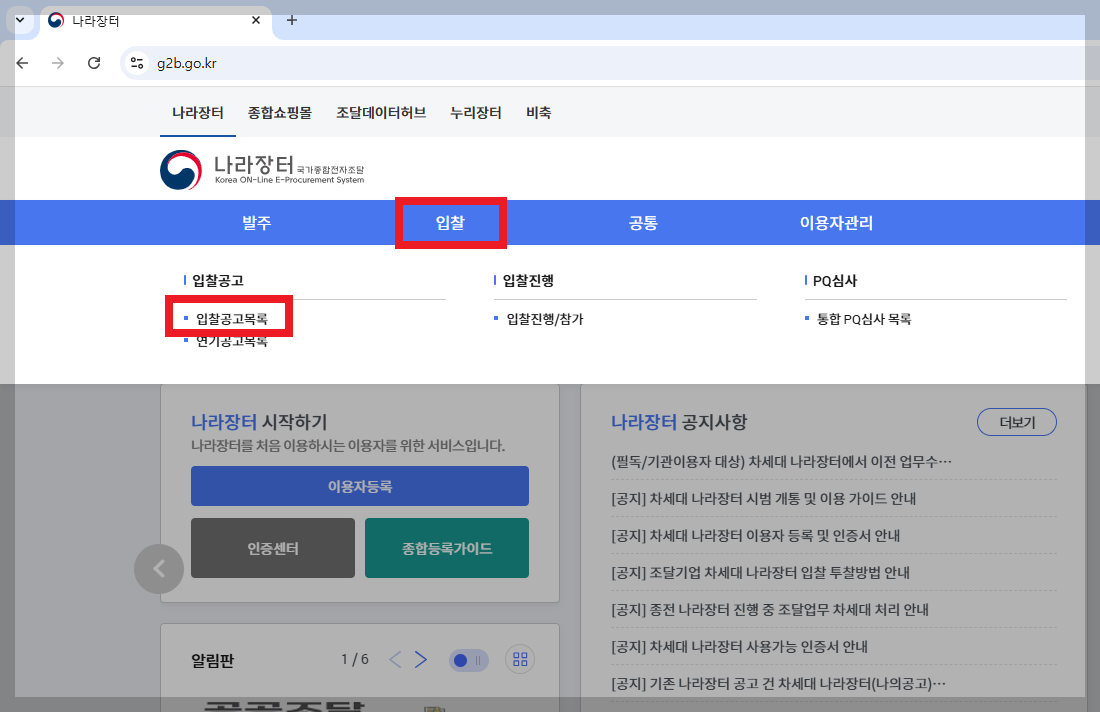Toggle 알림판 autoplay pause switch
Screen dimensions: 1100x712
pyautogui.click(x=469, y=660)
